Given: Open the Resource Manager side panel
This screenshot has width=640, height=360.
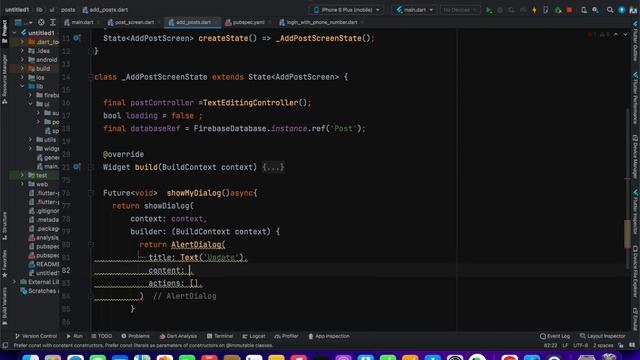Looking at the screenshot, I should (4, 79).
